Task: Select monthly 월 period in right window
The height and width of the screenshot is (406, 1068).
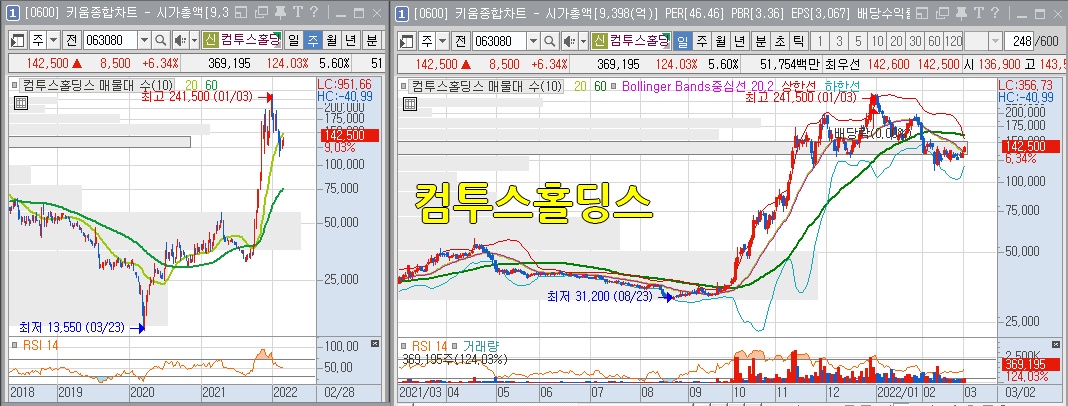Action: (x=720, y=41)
